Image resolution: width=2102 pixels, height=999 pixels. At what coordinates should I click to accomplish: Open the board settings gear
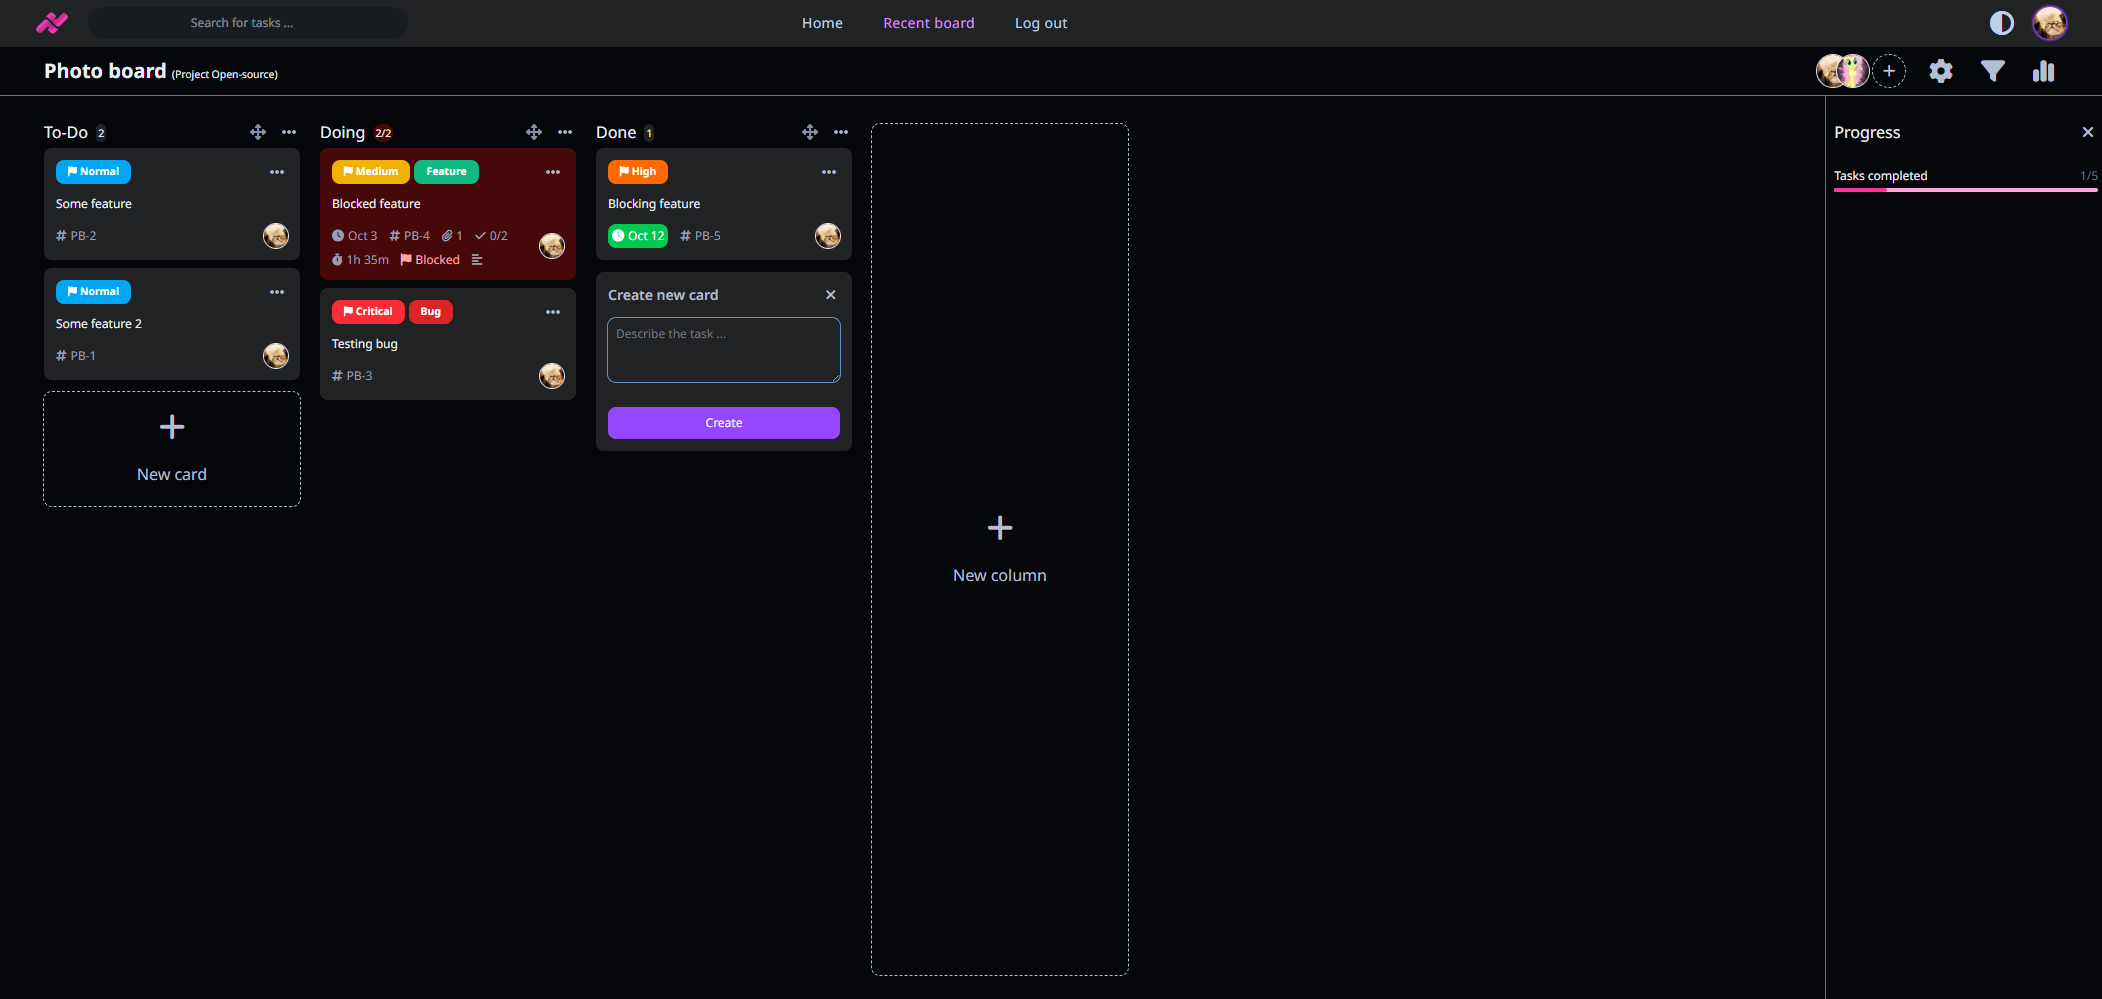[x=1941, y=71]
